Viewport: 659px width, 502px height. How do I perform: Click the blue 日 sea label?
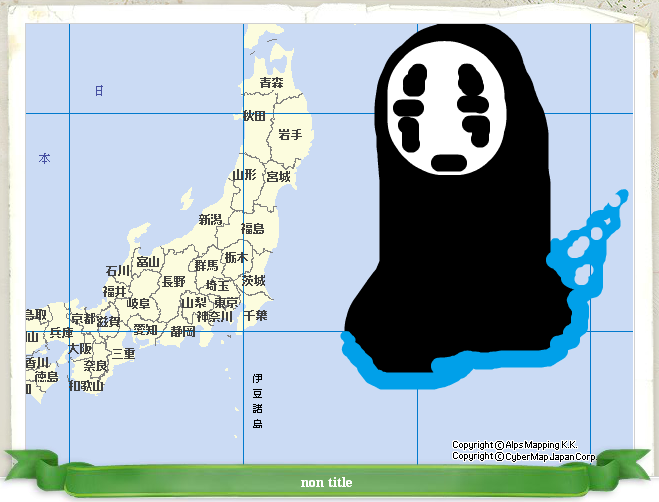click(x=99, y=91)
